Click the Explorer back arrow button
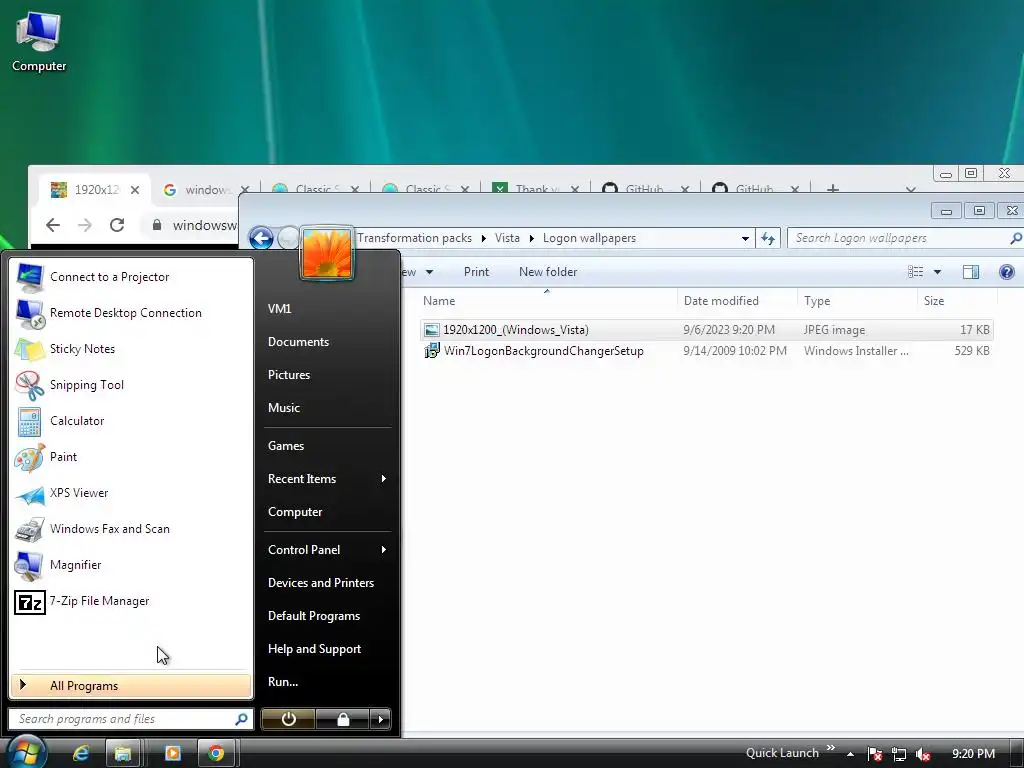The height and width of the screenshot is (768, 1024). [261, 238]
